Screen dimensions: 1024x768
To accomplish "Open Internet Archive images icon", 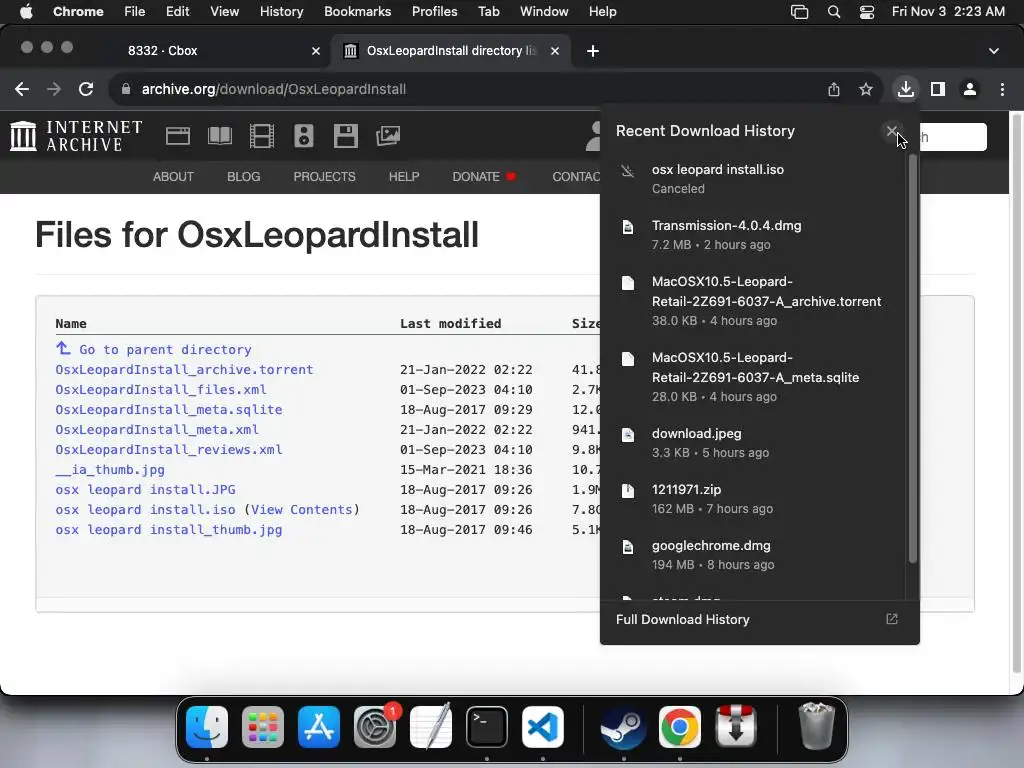I will pos(388,136).
